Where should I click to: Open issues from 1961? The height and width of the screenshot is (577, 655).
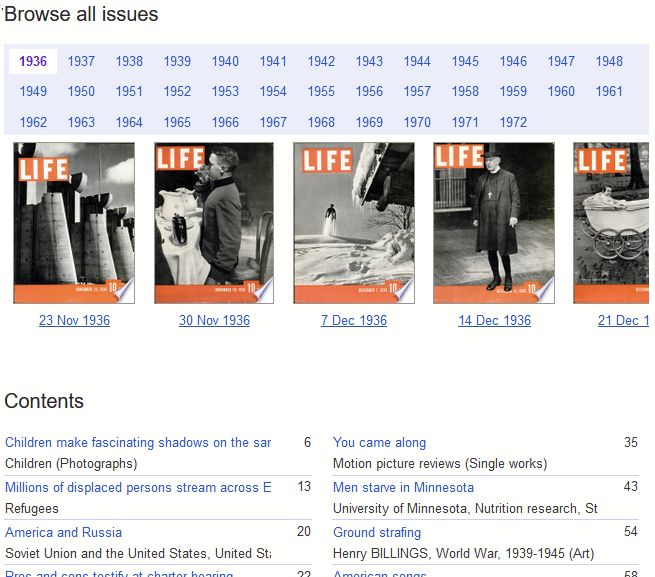[x=609, y=92]
